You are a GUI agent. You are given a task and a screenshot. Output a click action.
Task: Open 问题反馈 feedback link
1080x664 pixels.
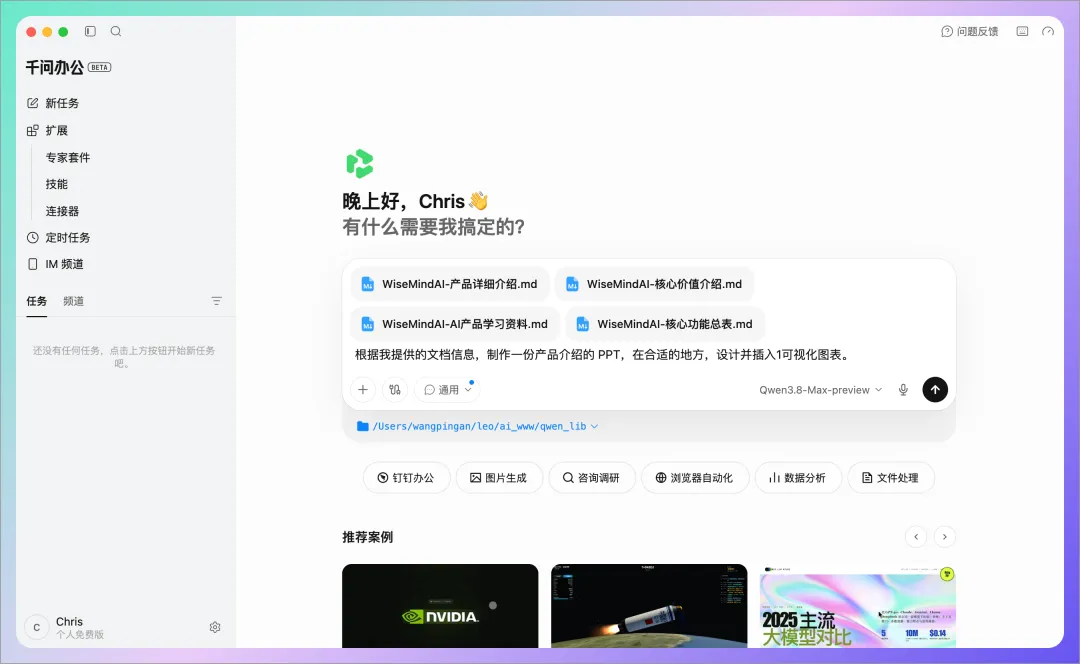click(x=970, y=32)
